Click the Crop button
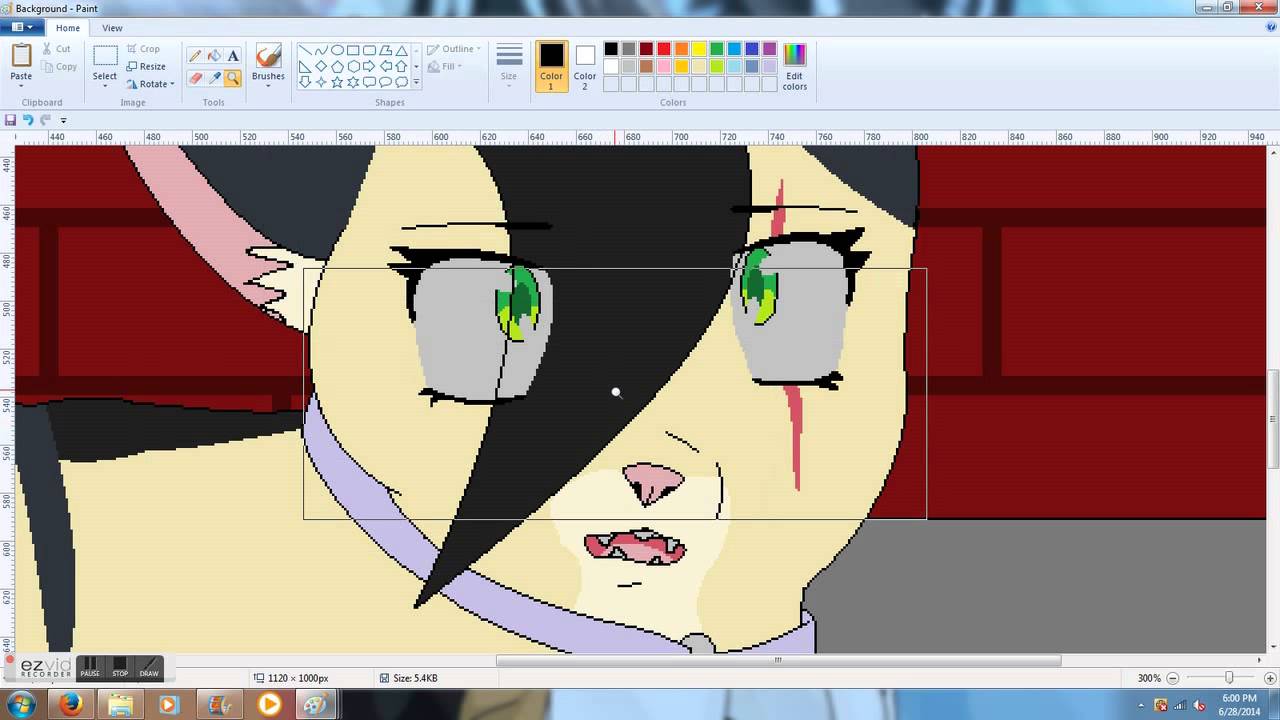The height and width of the screenshot is (720, 1280). click(142, 49)
